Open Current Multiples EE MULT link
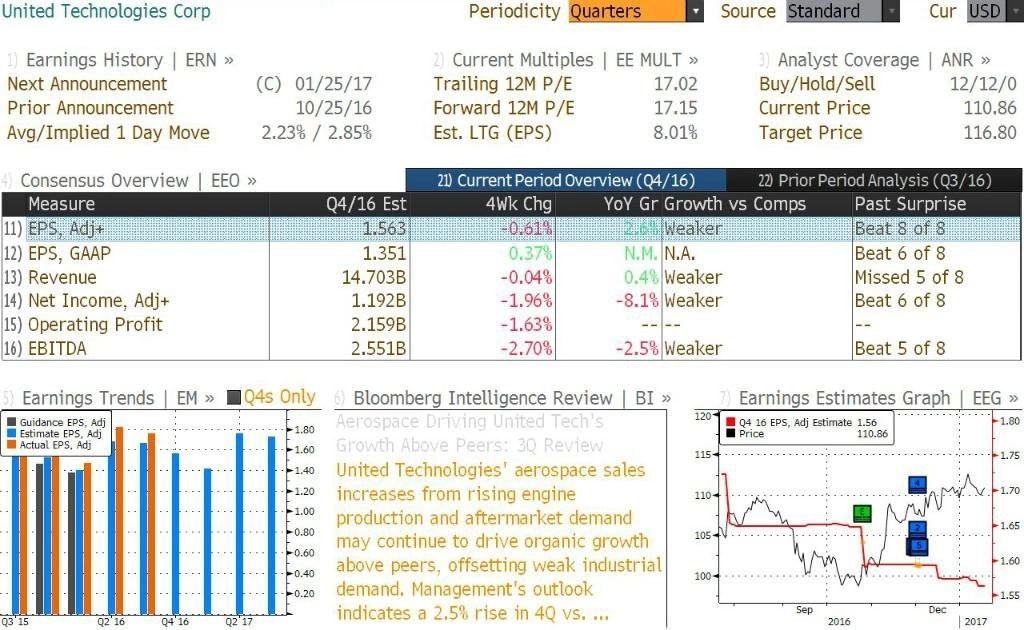This screenshot has height=630, width=1024. coord(566,60)
